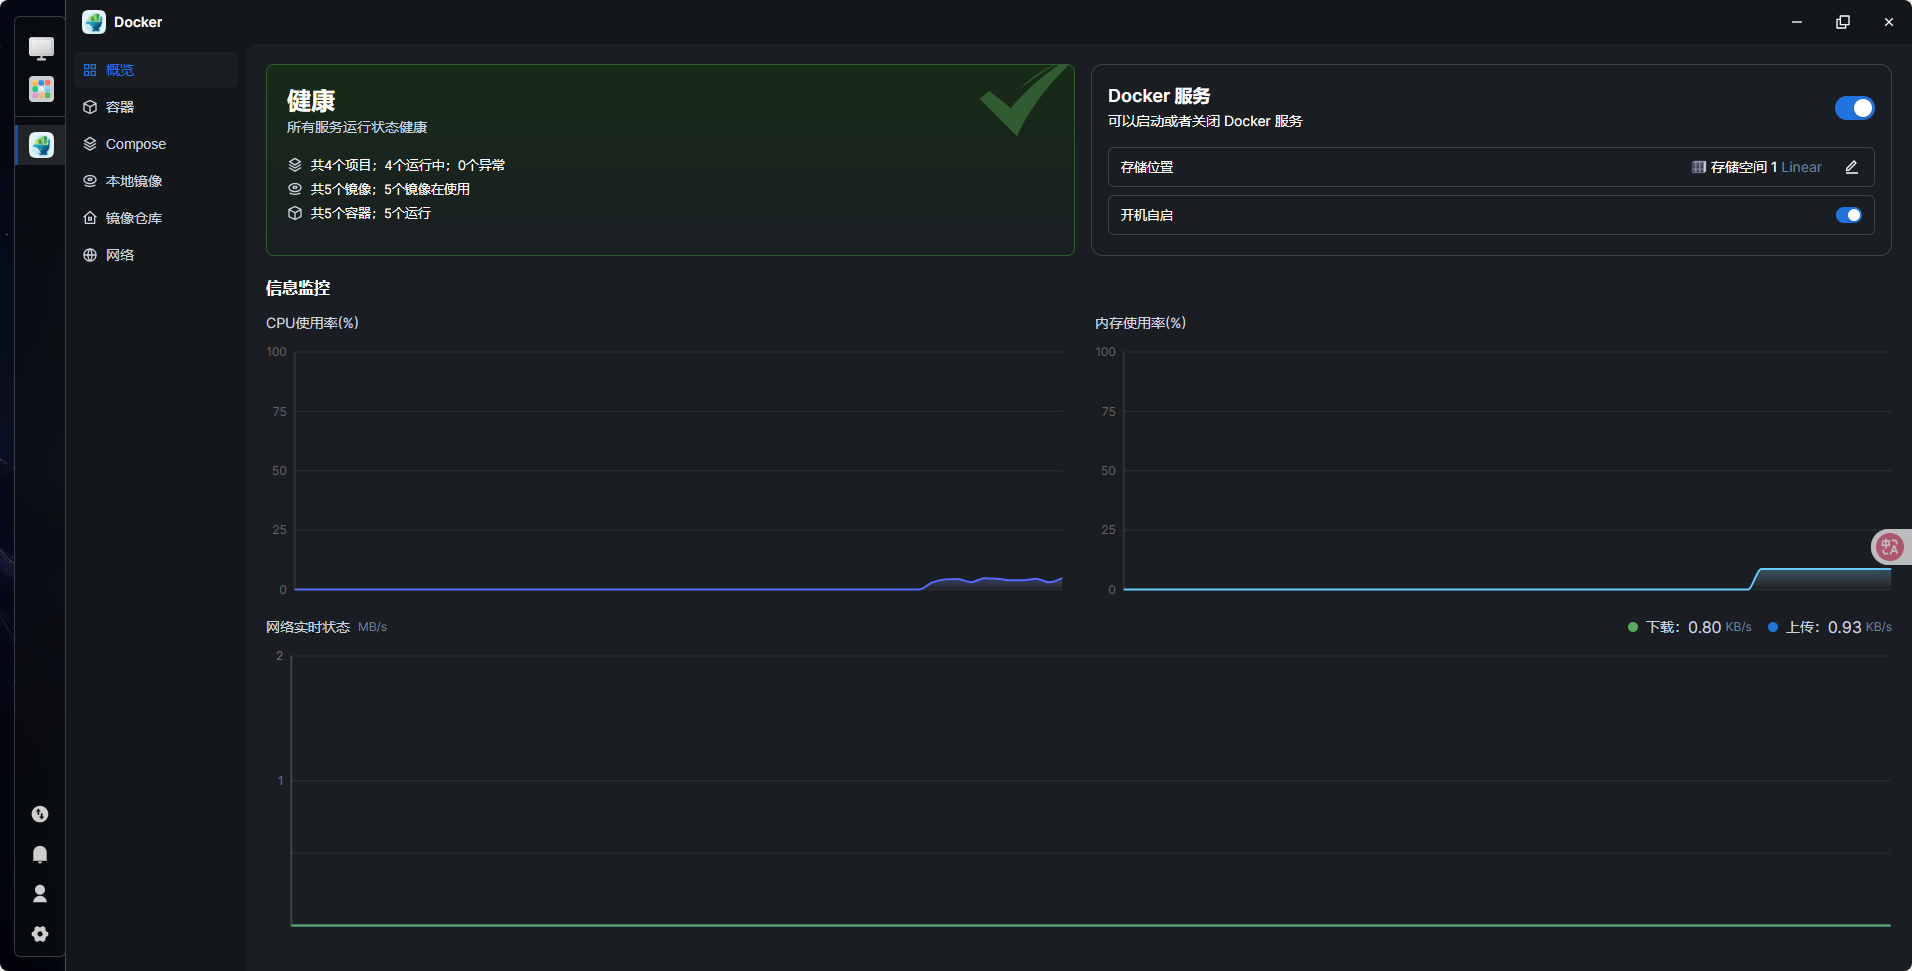1912x971 pixels.
Task: Restore down the Docker window
Action: tap(1842, 22)
